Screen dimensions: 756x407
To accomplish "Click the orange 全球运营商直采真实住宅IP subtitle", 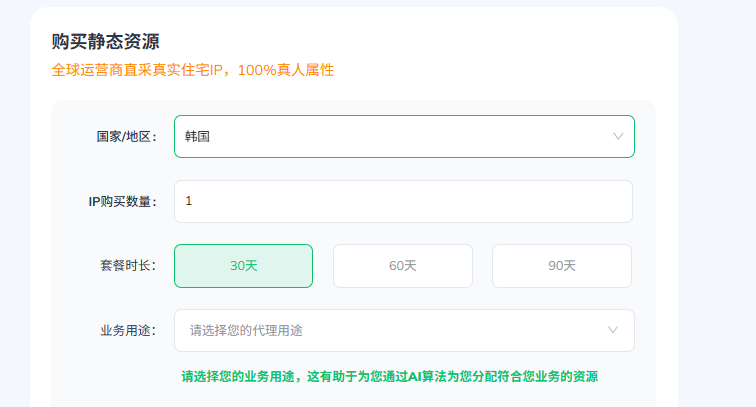I will pyautogui.click(x=193, y=70).
